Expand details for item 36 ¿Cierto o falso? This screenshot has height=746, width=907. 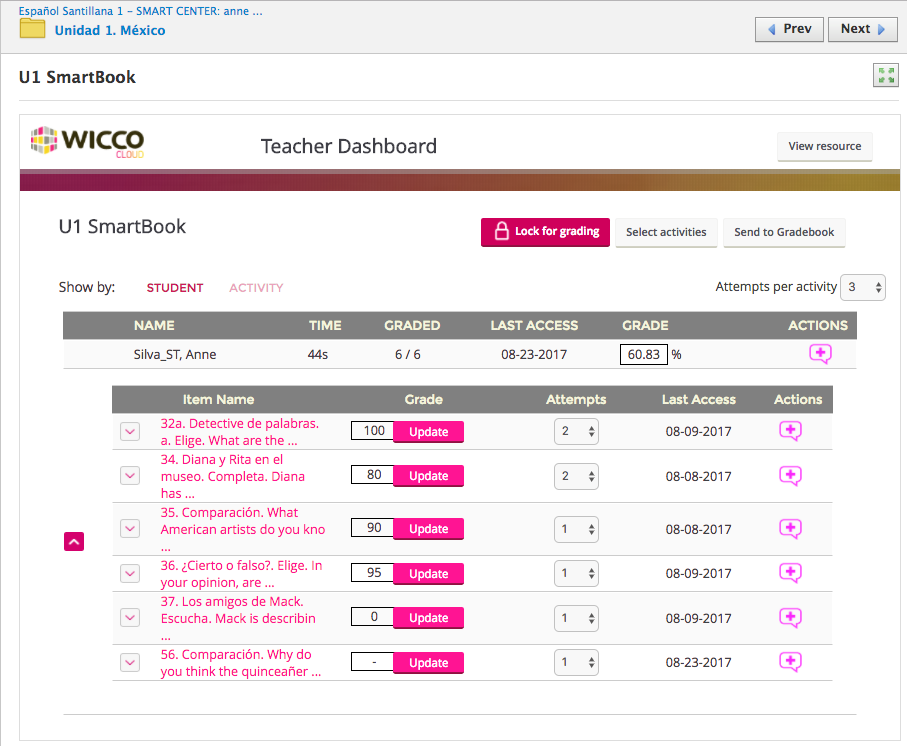pyautogui.click(x=130, y=574)
